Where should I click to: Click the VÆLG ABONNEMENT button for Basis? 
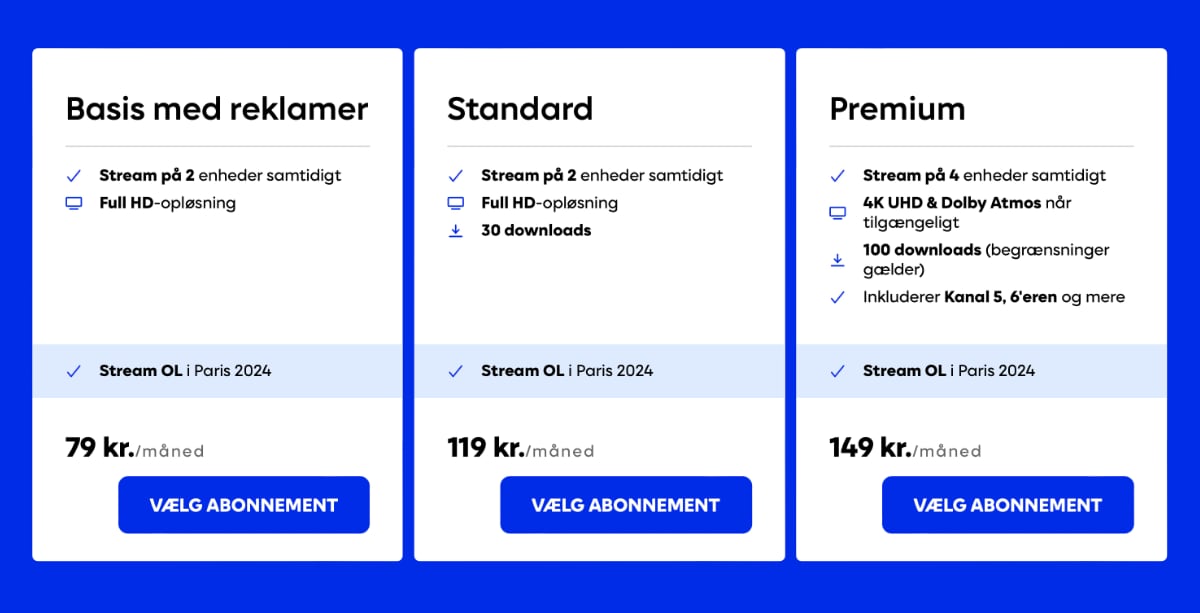[244, 505]
